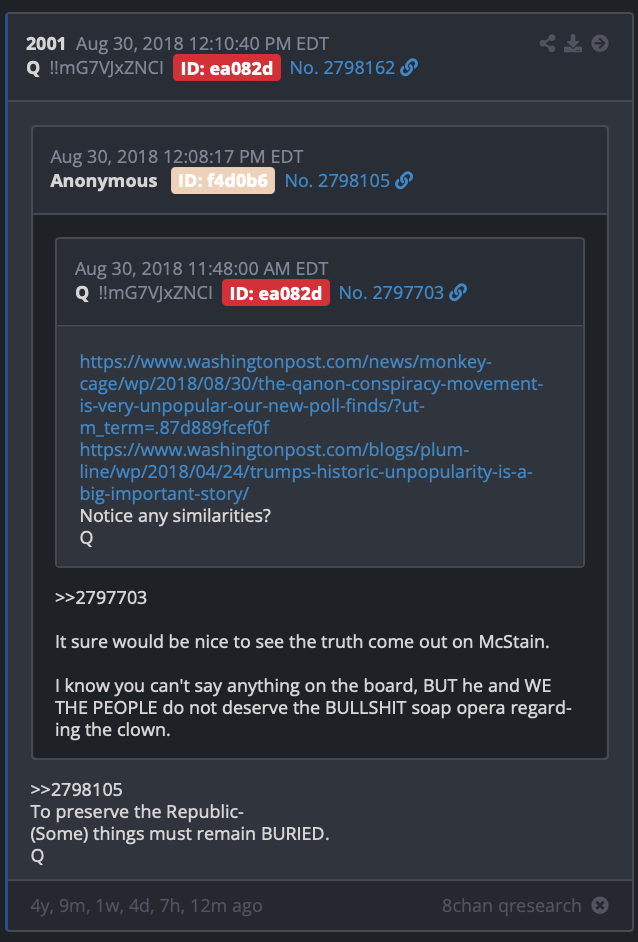
Task: Open post No. 2798105 link
Action: coord(338,180)
